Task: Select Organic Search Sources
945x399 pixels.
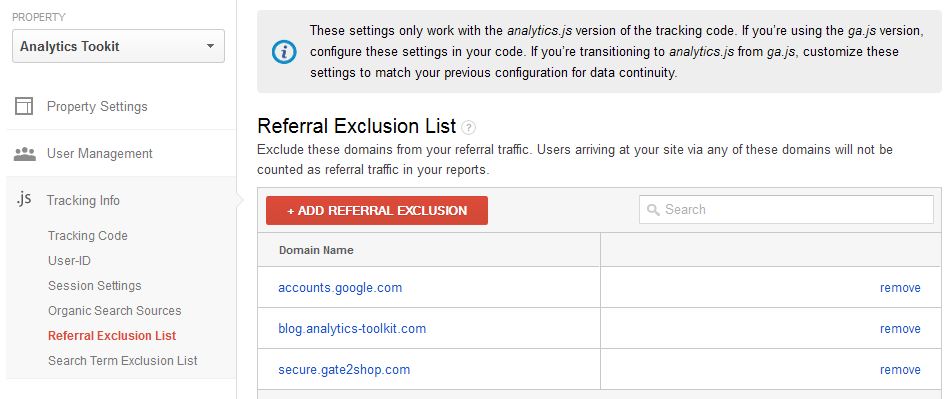Action: coord(115,311)
